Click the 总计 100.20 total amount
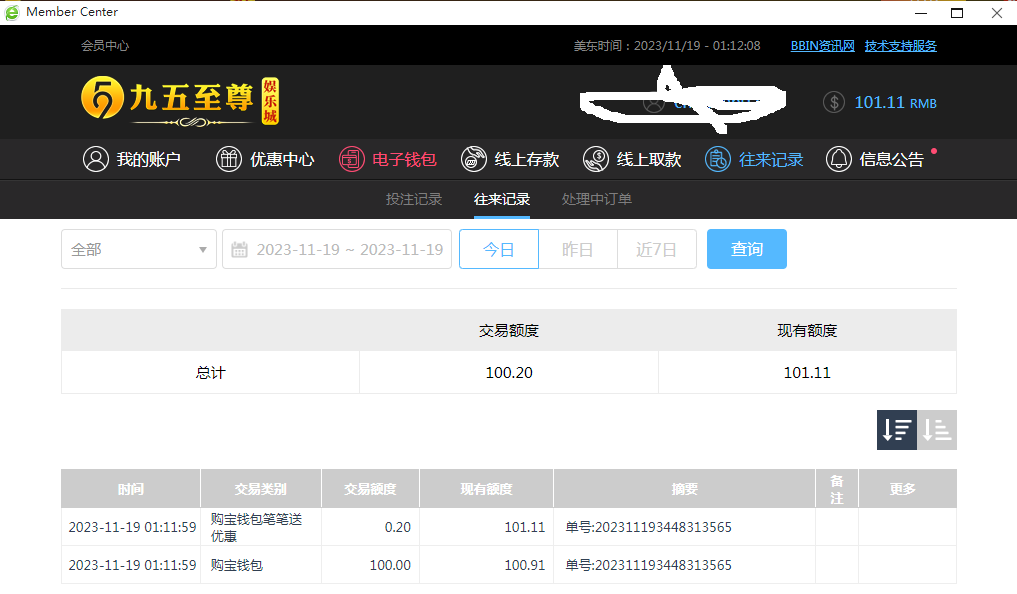 [509, 373]
